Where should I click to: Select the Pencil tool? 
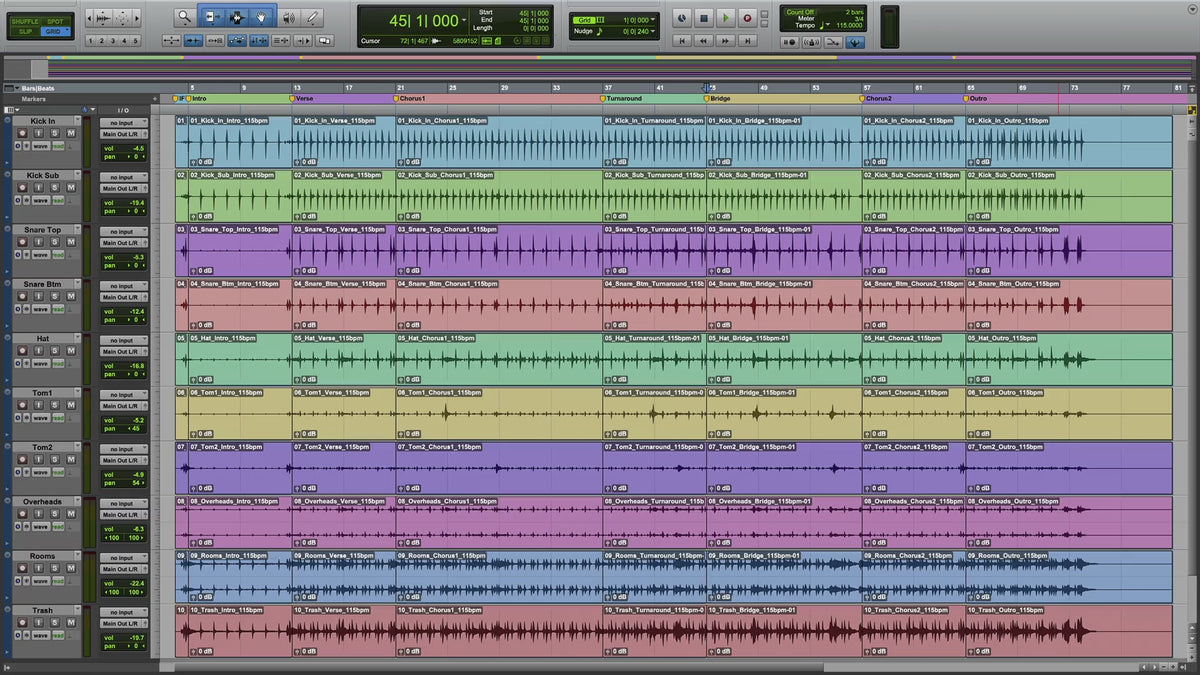tap(313, 17)
